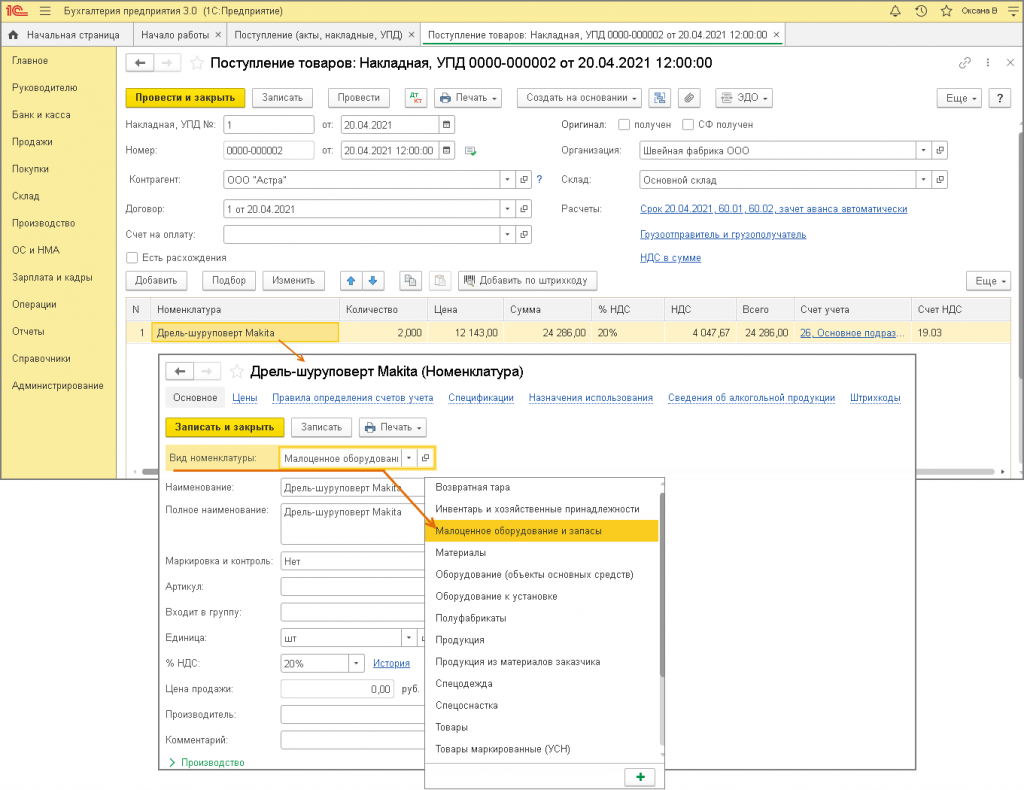Toggle the Есть расхождения checkbox
This screenshot has height=790, width=1024.
pyautogui.click(x=132, y=257)
